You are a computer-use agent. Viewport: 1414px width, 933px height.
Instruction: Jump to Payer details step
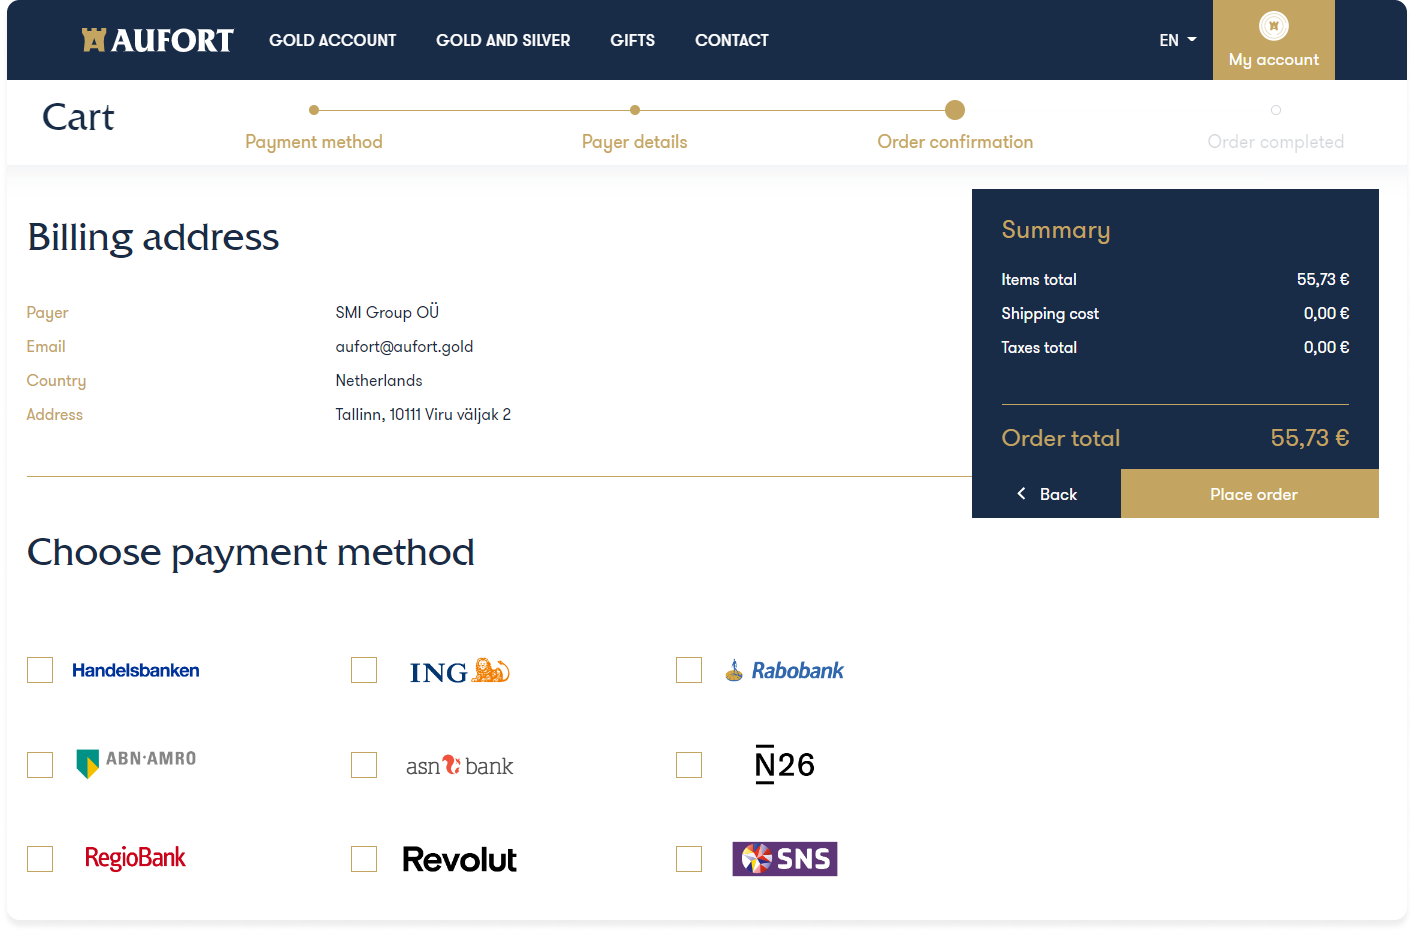[635, 141]
